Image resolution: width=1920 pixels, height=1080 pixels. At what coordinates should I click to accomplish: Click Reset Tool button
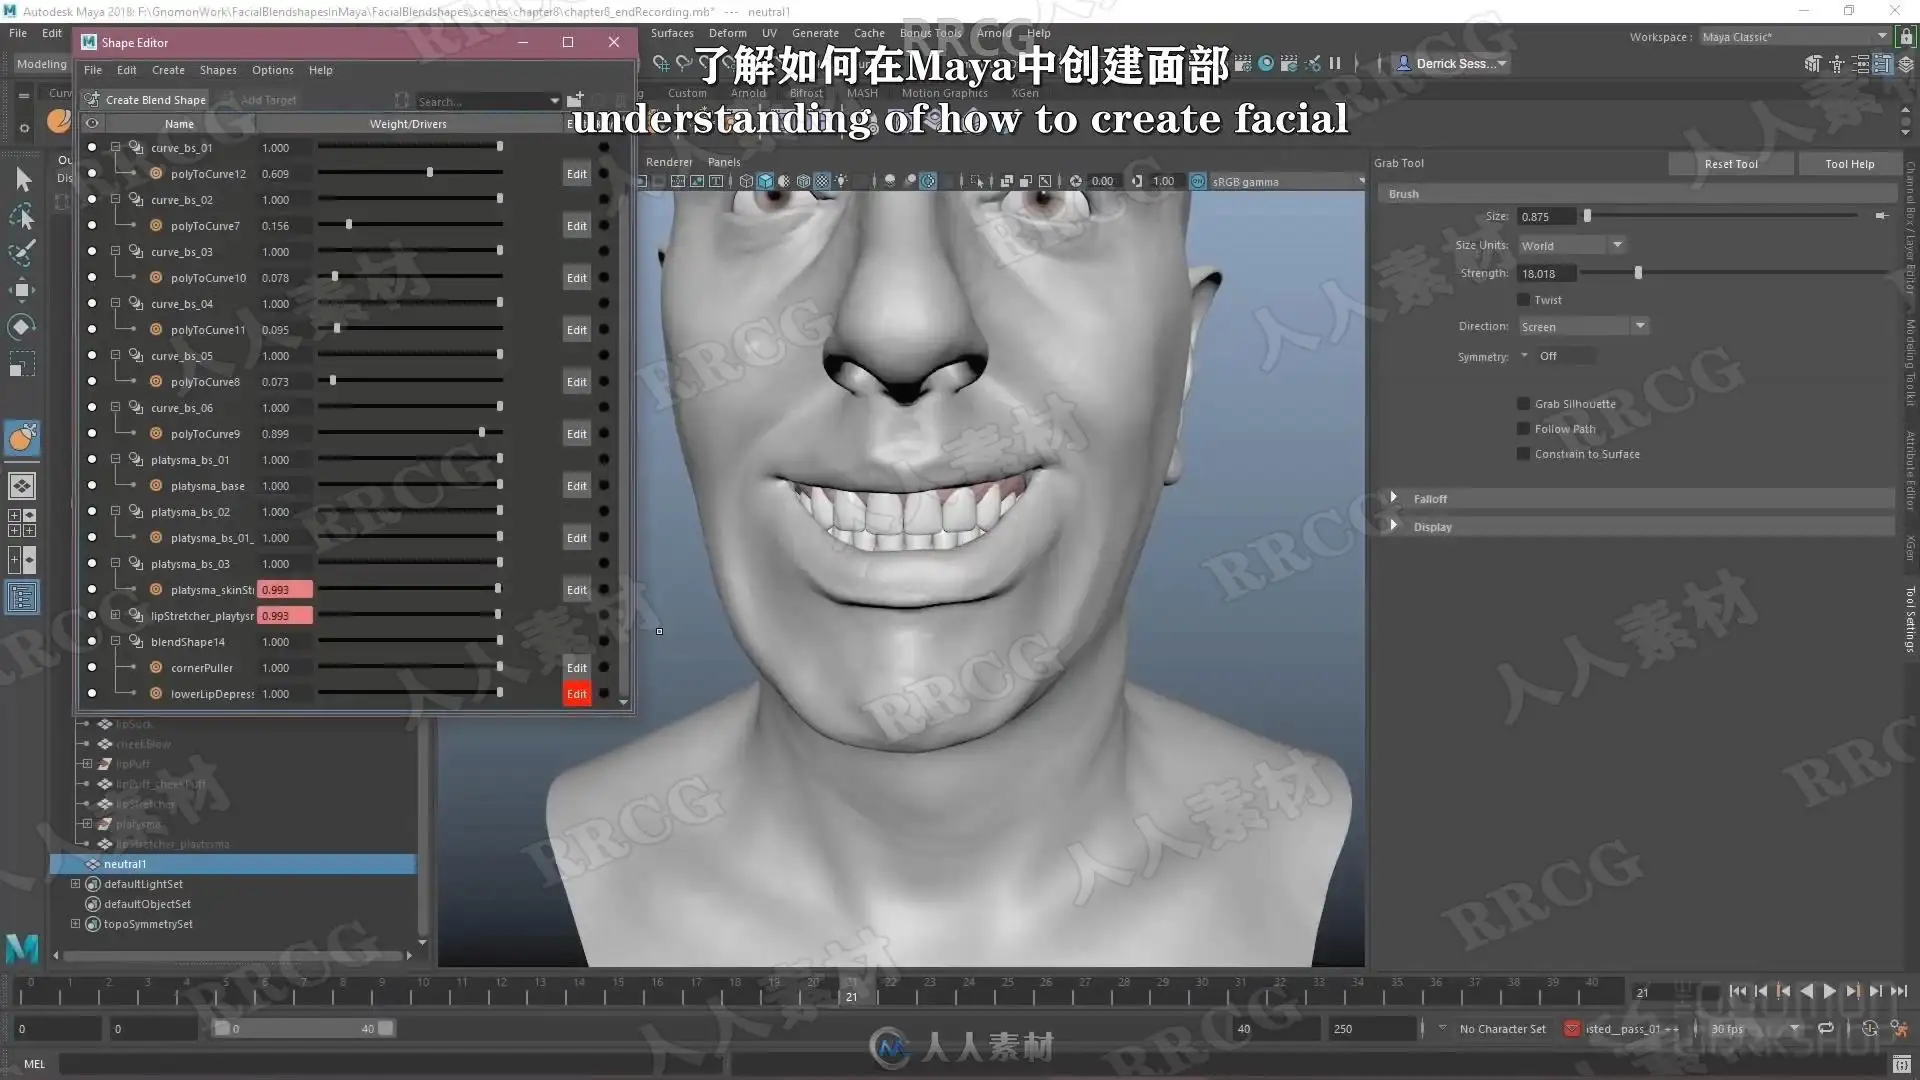(x=1731, y=164)
